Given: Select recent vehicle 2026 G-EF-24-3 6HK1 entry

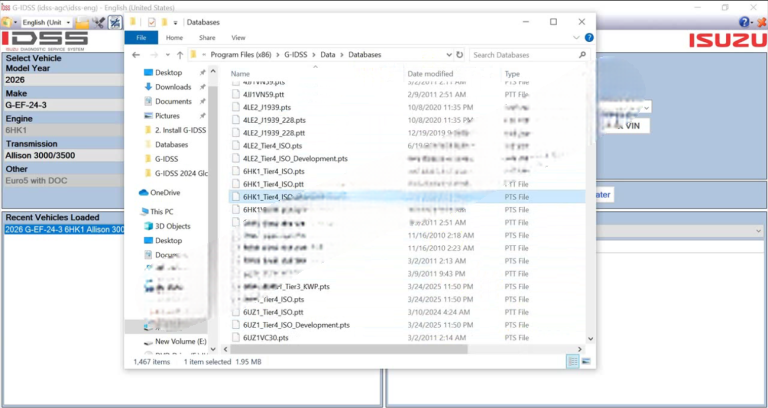Looking at the screenshot, I should coord(64,229).
